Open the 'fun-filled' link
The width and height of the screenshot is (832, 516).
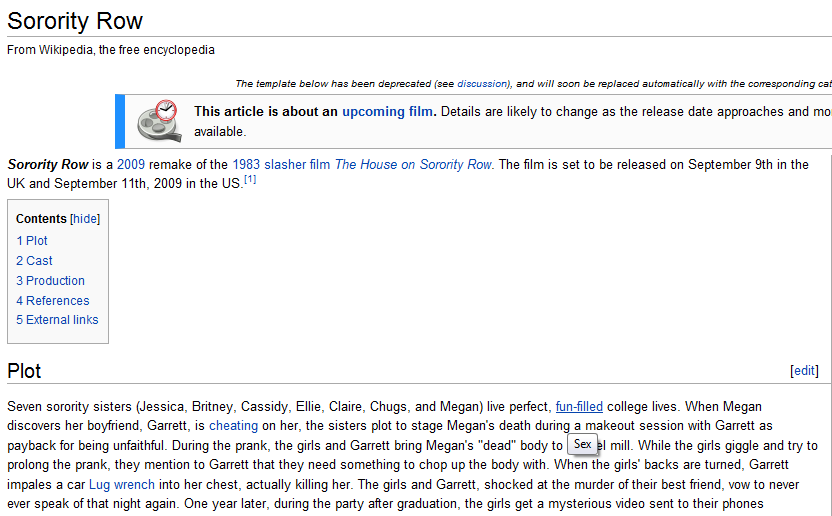click(x=579, y=407)
